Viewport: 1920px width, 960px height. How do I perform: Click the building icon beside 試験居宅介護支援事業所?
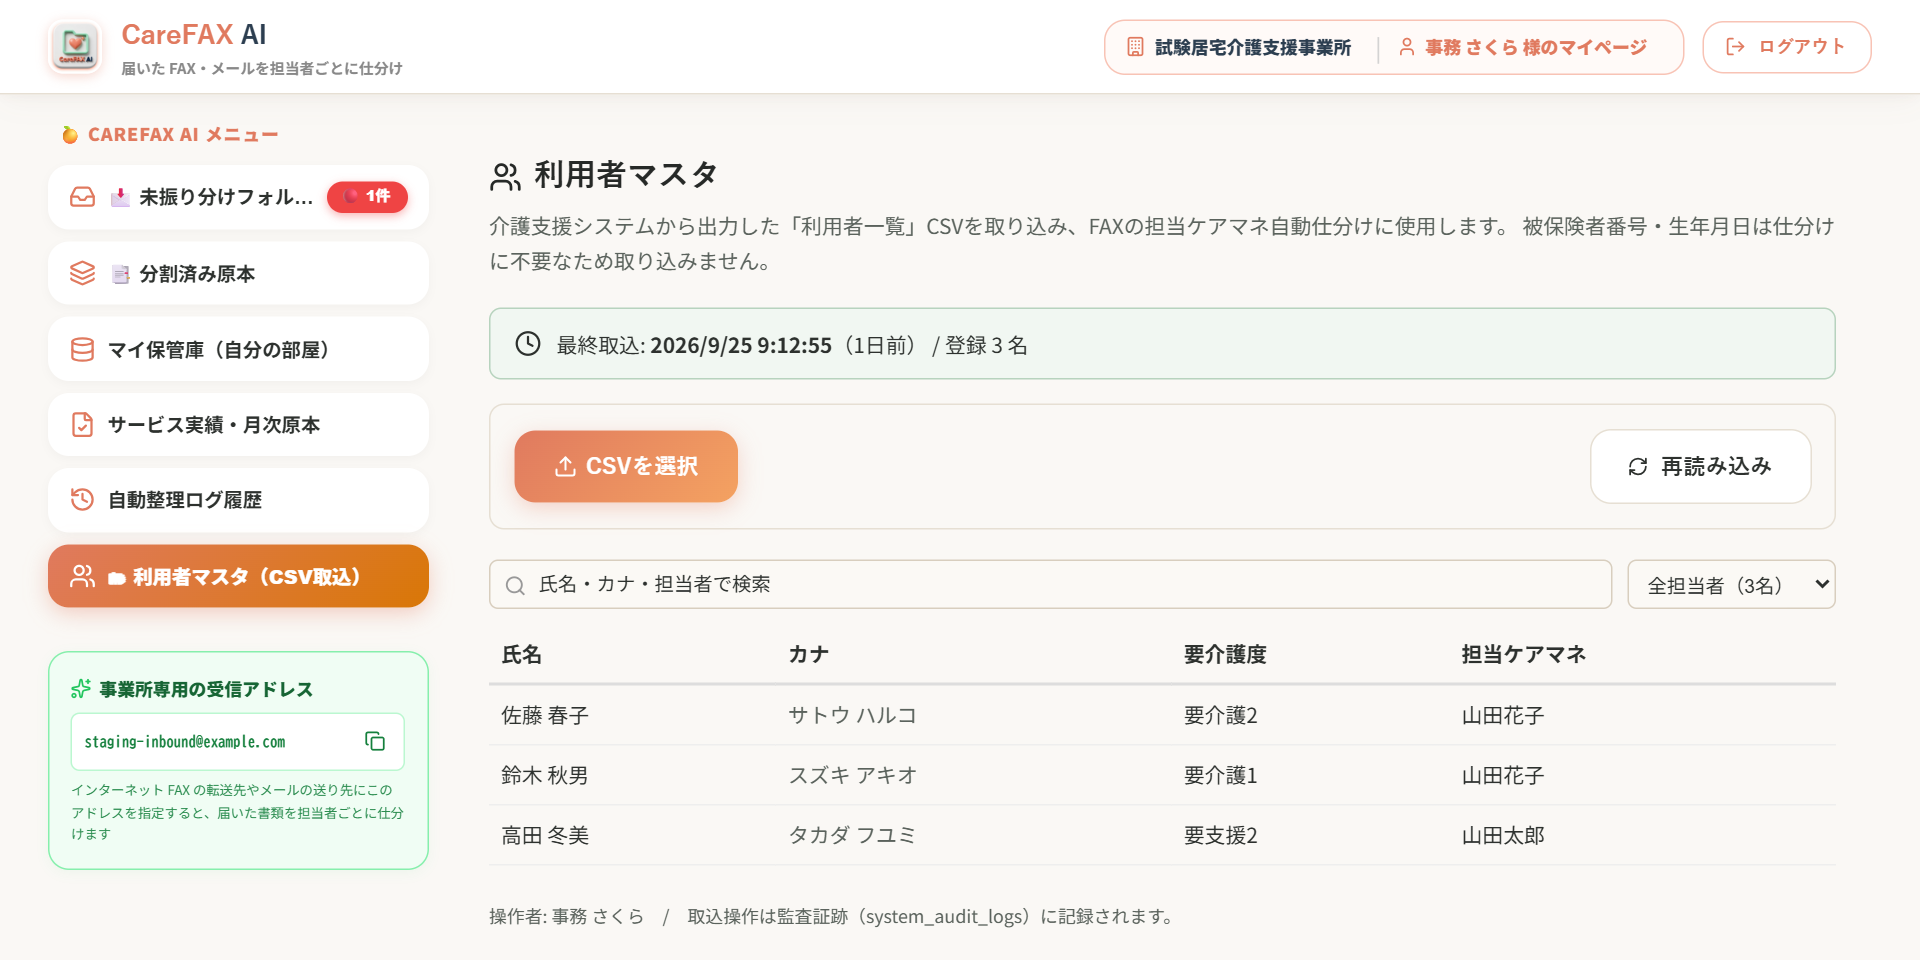point(1135,47)
